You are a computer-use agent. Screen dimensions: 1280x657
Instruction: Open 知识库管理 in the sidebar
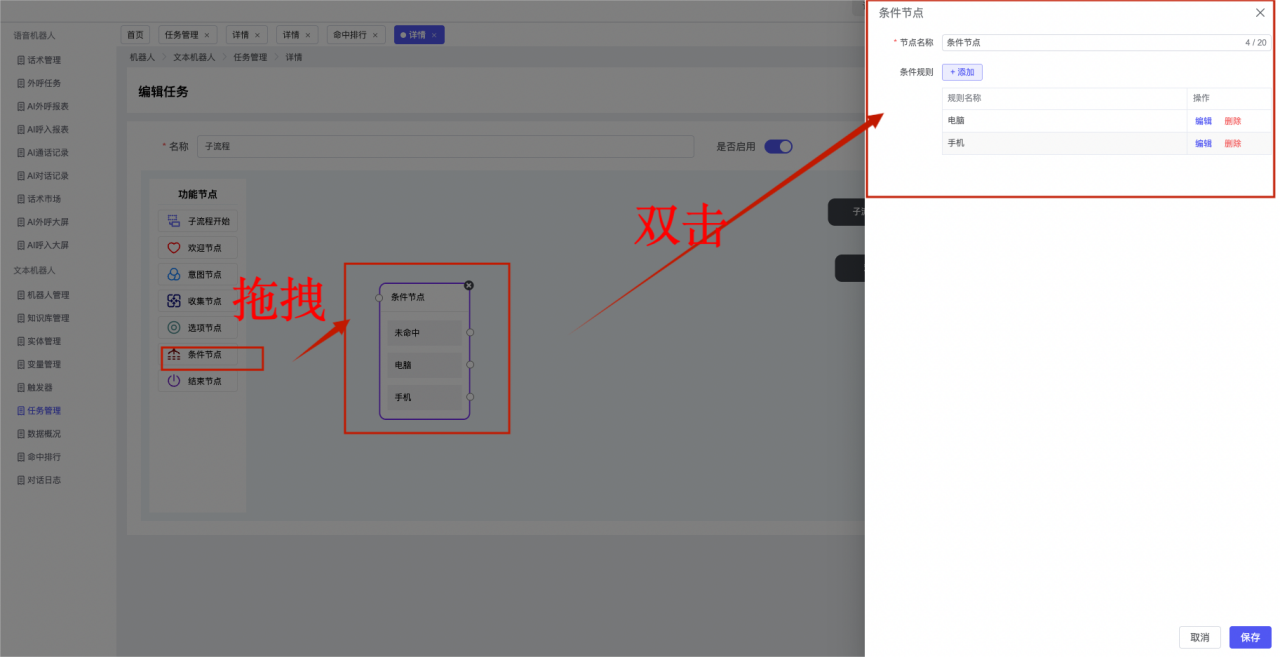[x=48, y=318]
